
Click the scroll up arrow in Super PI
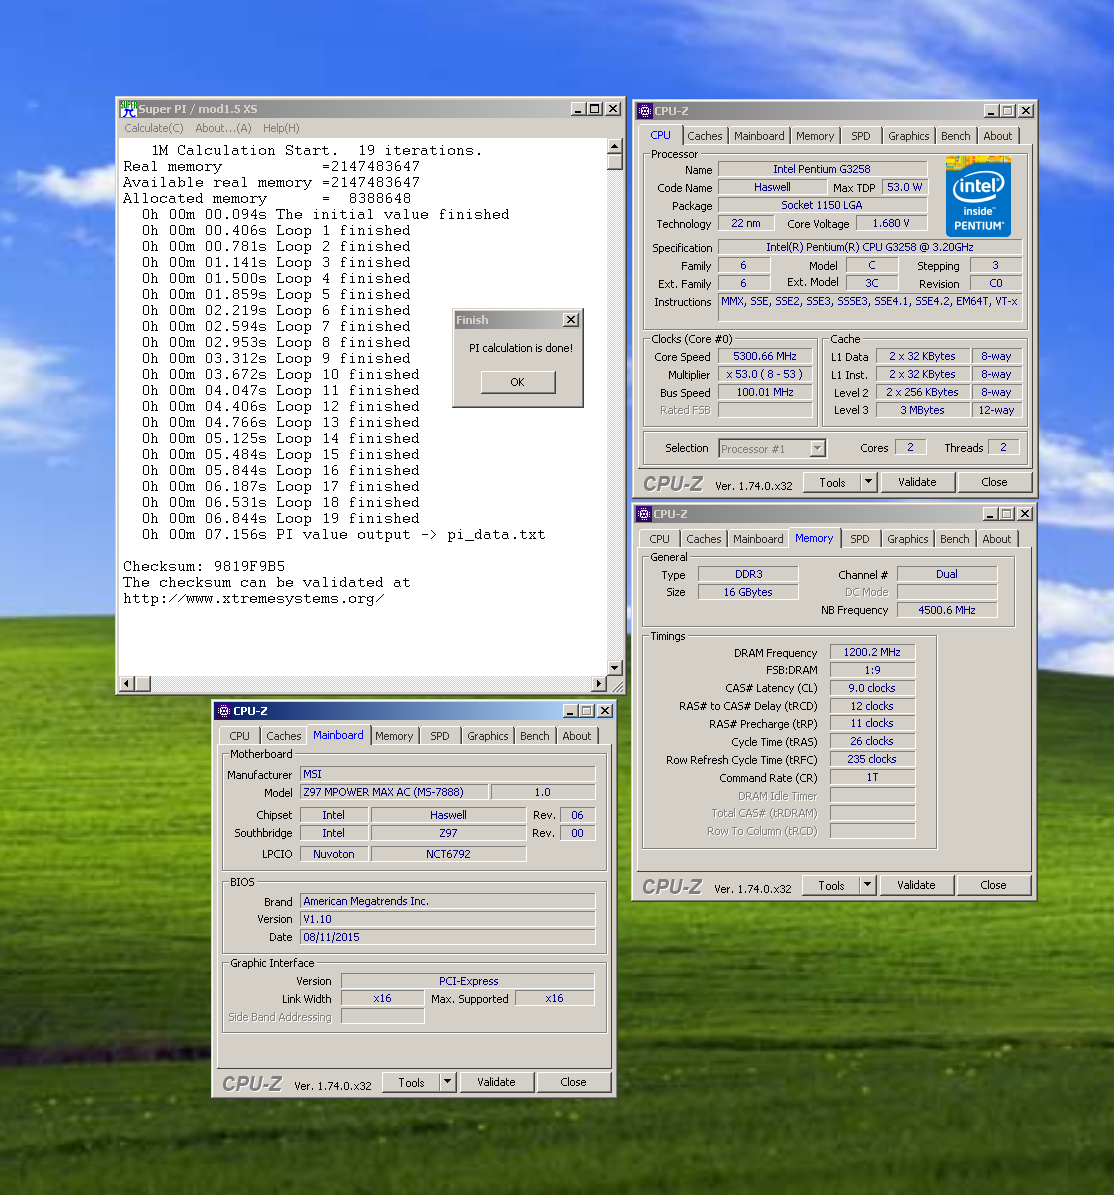pos(615,146)
